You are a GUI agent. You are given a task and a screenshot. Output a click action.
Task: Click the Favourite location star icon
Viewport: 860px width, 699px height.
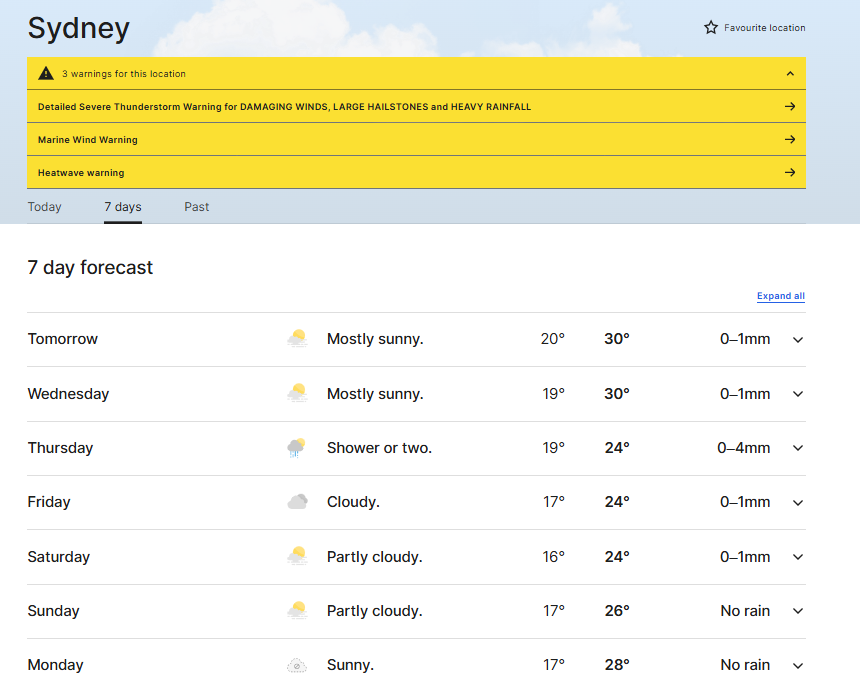tap(711, 28)
